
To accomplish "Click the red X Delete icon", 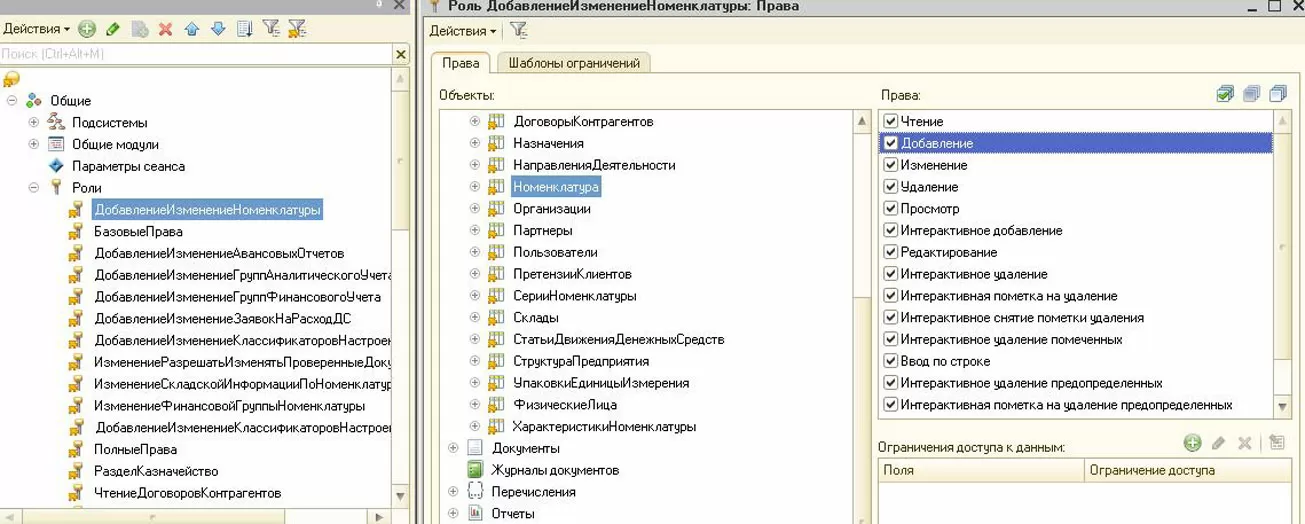I will click(x=166, y=29).
